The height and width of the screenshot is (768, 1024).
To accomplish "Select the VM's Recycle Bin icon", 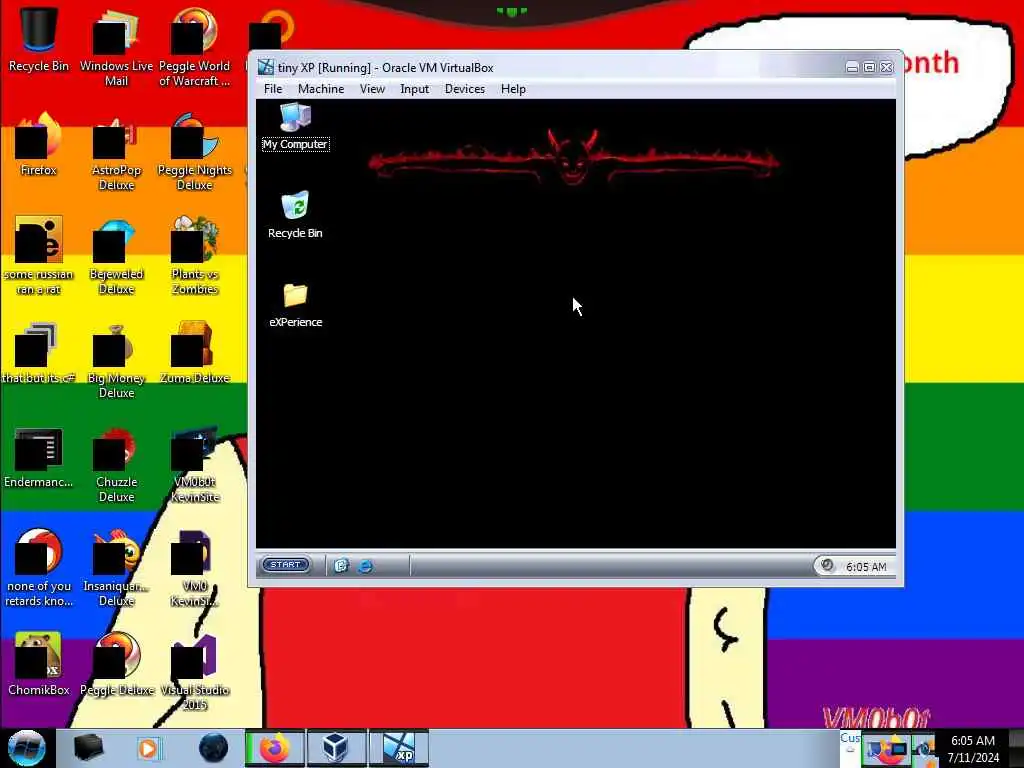I will tap(295, 215).
